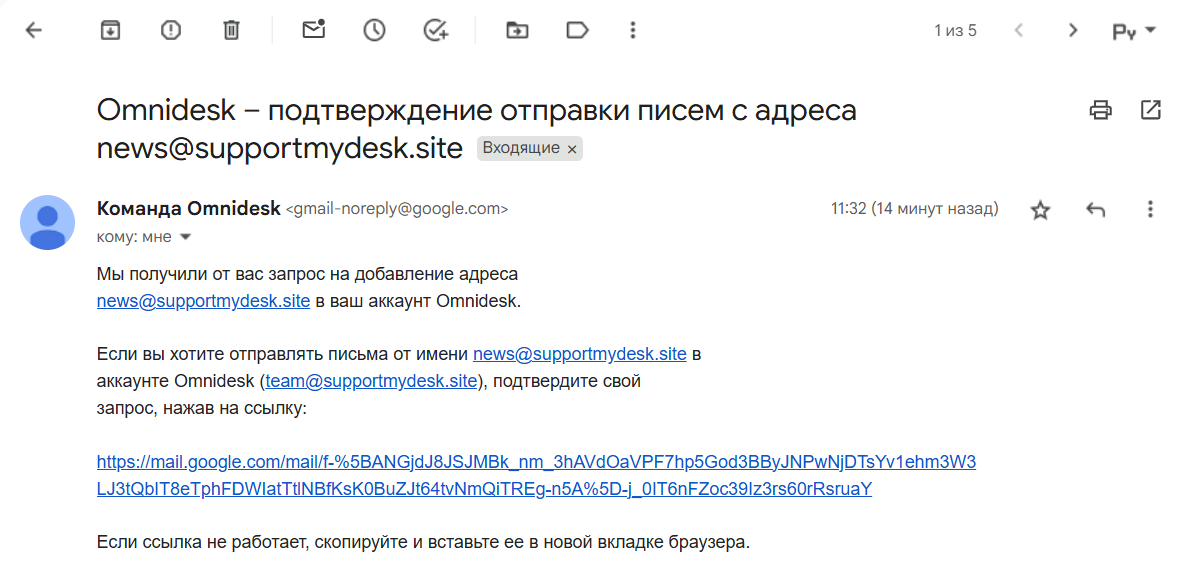Reply to Команда Omnidesk
This screenshot has width=1181, height=573.
pos(1096,210)
